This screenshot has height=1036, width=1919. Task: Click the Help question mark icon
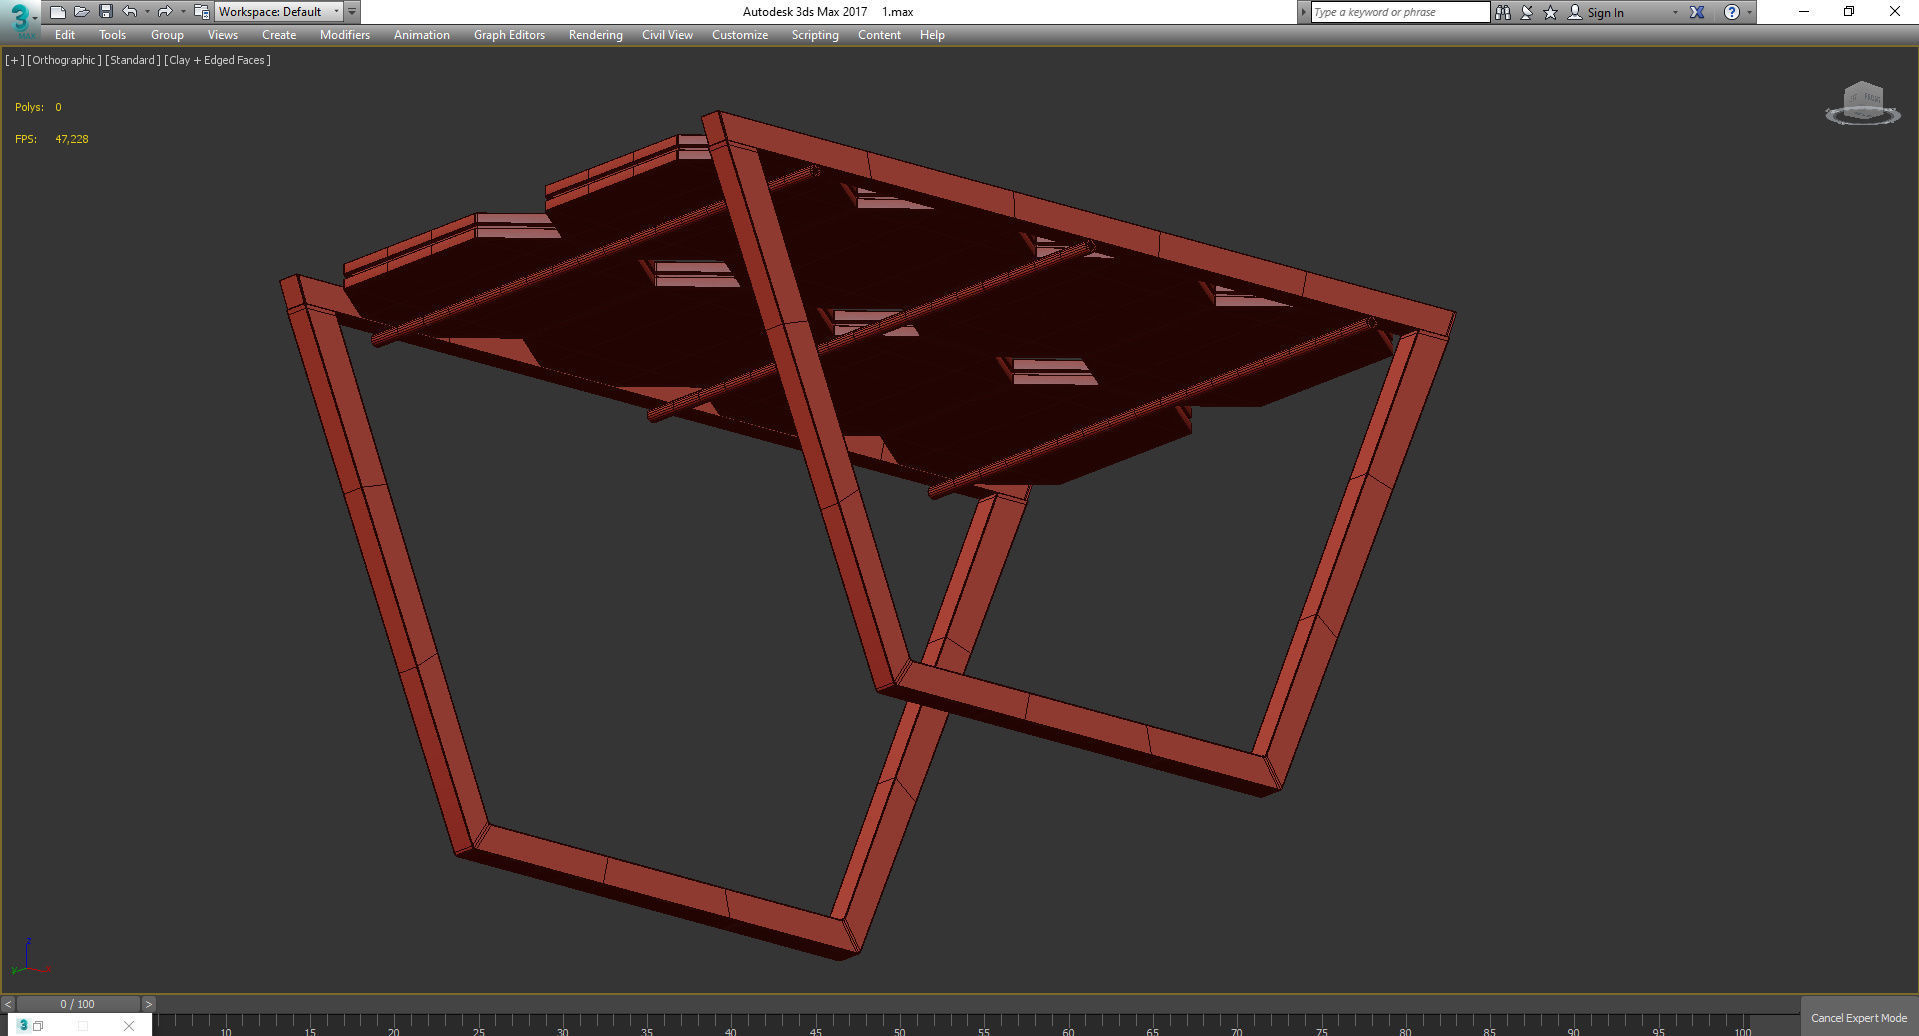coord(1732,12)
